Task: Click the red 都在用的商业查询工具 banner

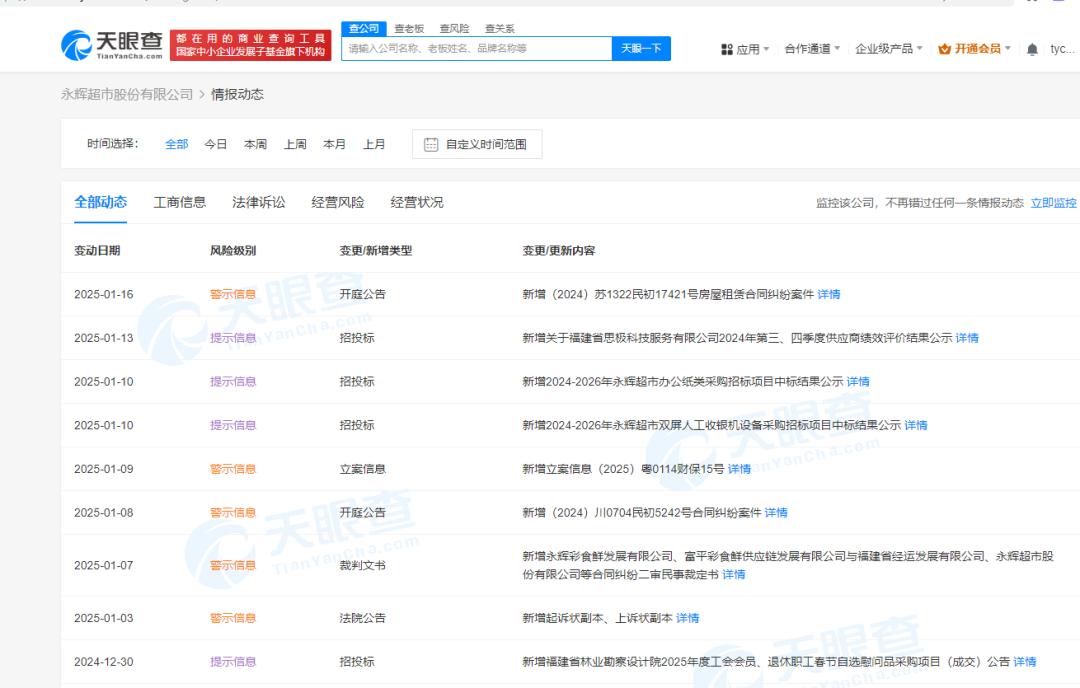Action: point(251,45)
